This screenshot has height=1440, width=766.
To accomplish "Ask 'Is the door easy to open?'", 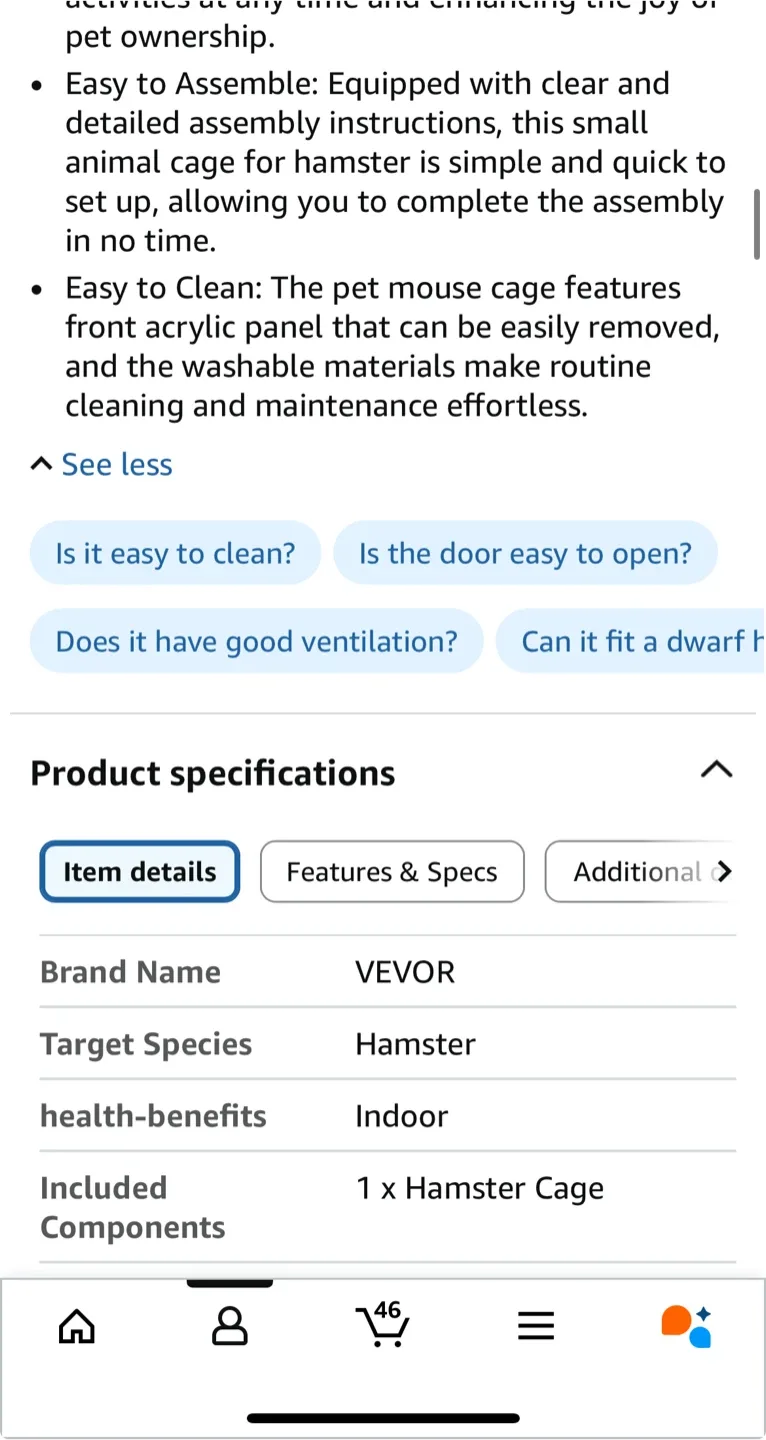I will [526, 553].
